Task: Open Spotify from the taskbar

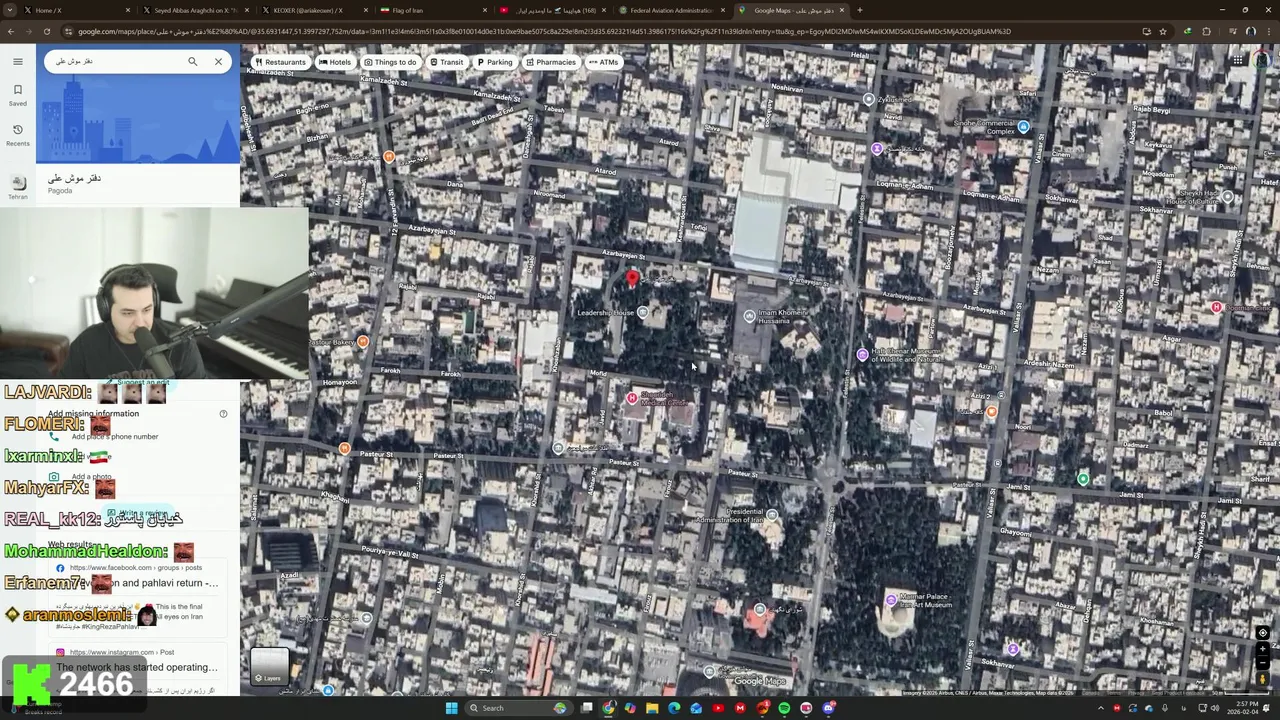Action: [784, 708]
